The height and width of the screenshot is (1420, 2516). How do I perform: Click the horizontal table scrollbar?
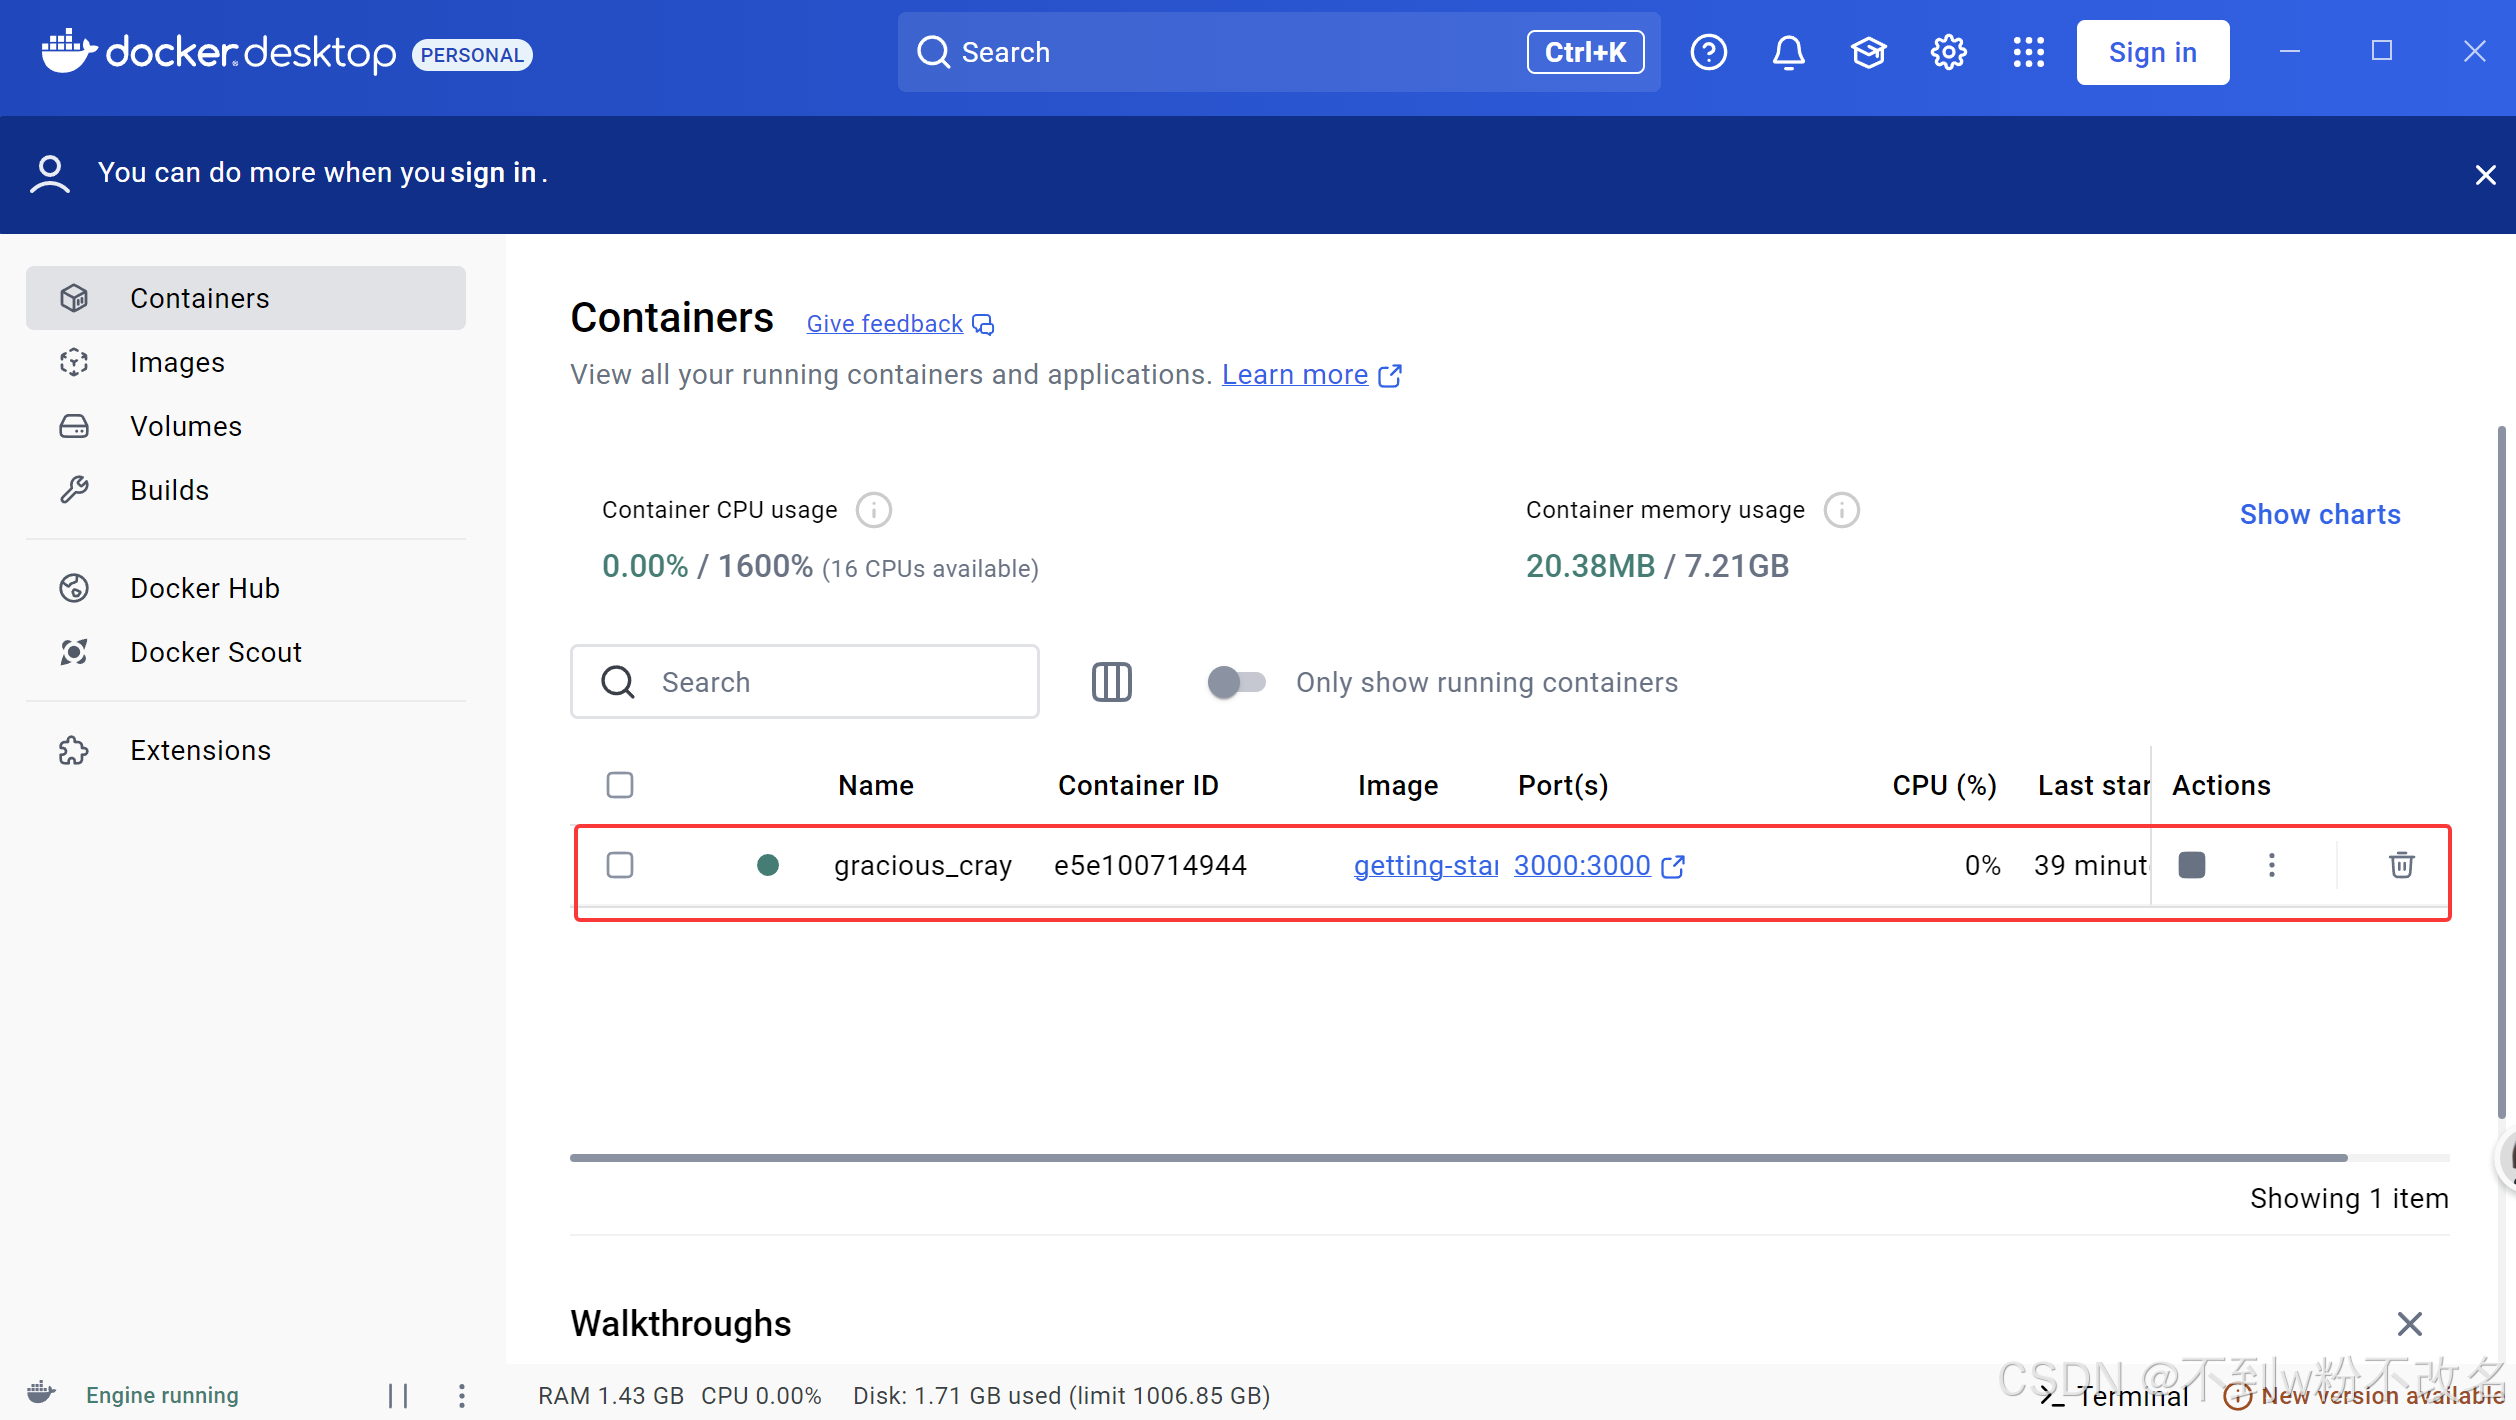(x=1458, y=1158)
